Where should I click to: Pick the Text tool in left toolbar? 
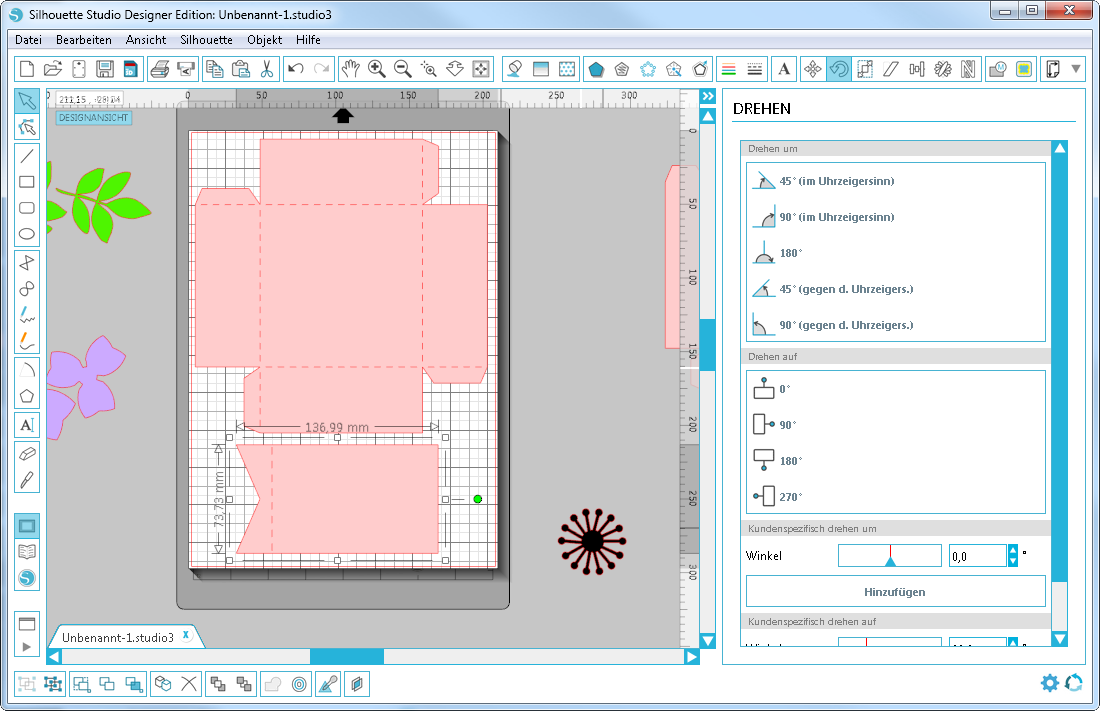pos(27,425)
